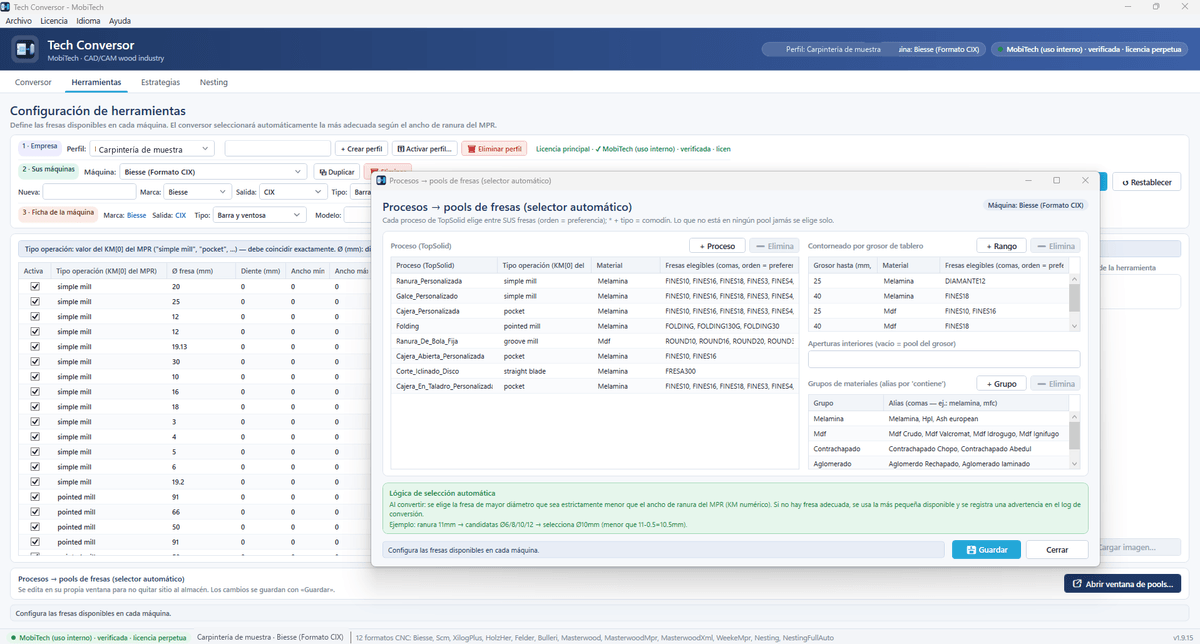This screenshot has width=1200, height=644.
Task: Add a new Rango for contorneado
Action: point(1000,245)
